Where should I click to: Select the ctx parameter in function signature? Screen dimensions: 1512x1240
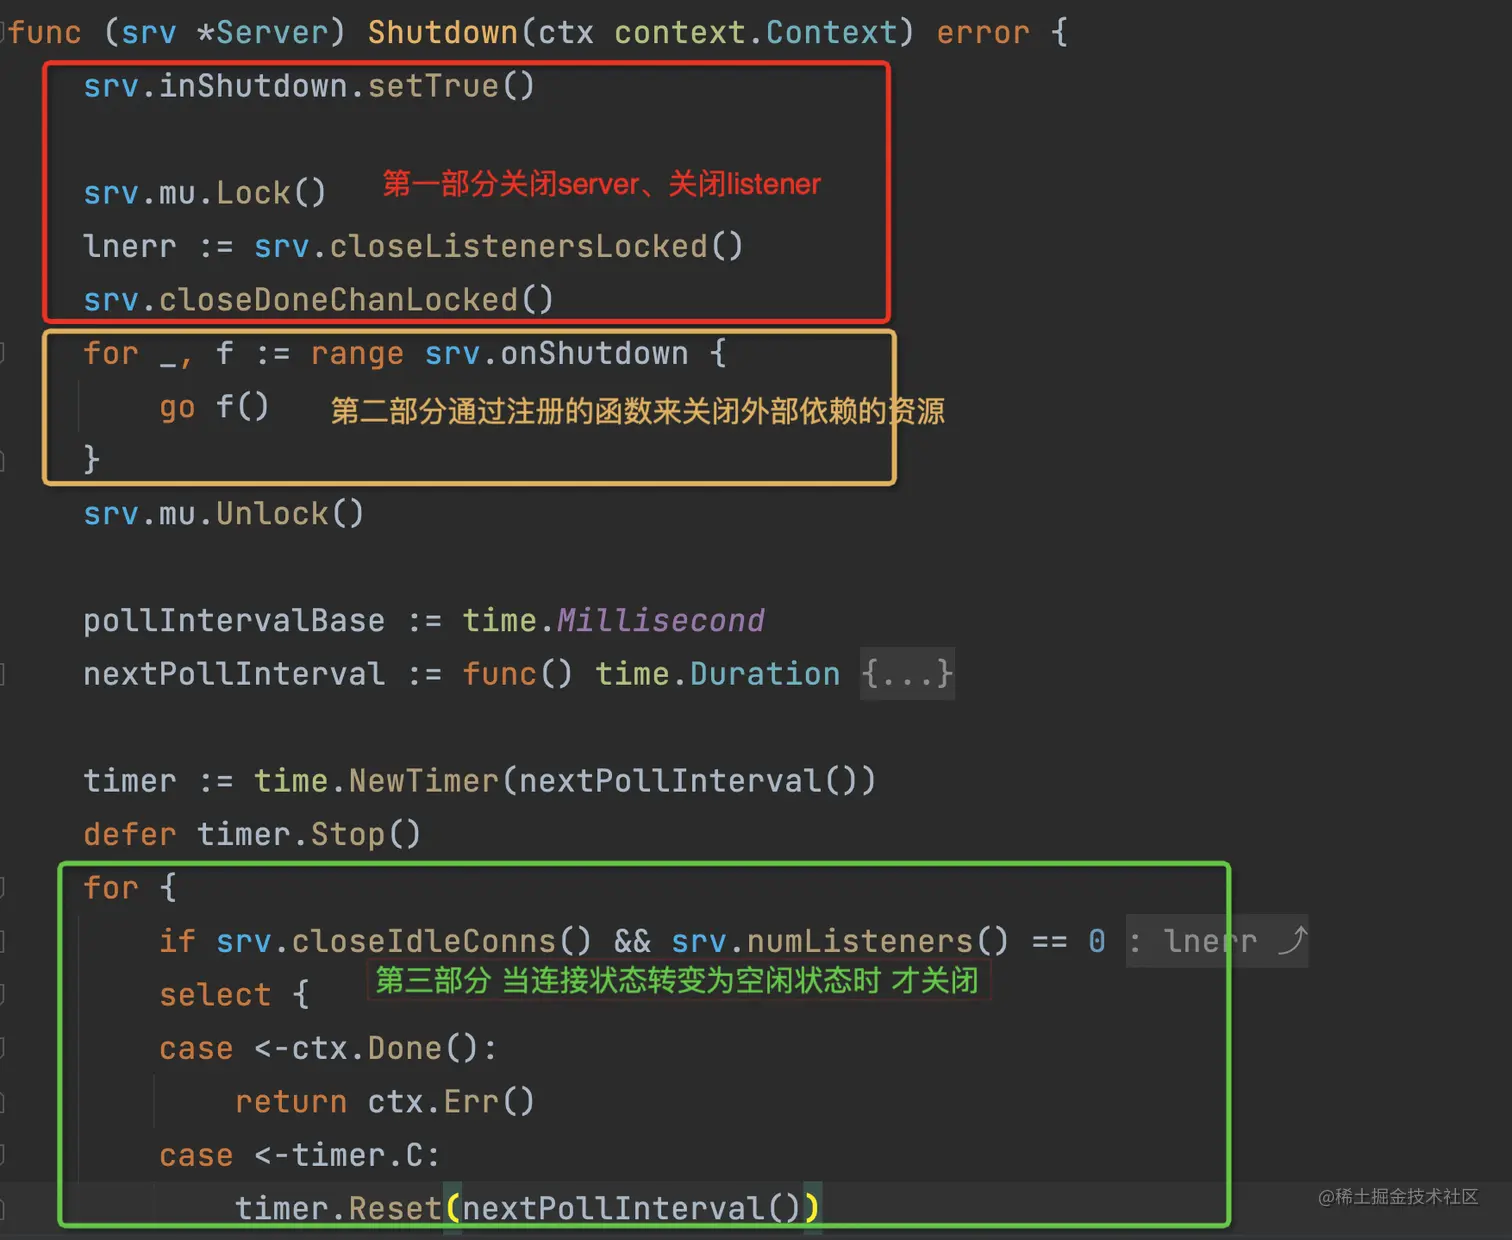pyautogui.click(x=566, y=32)
